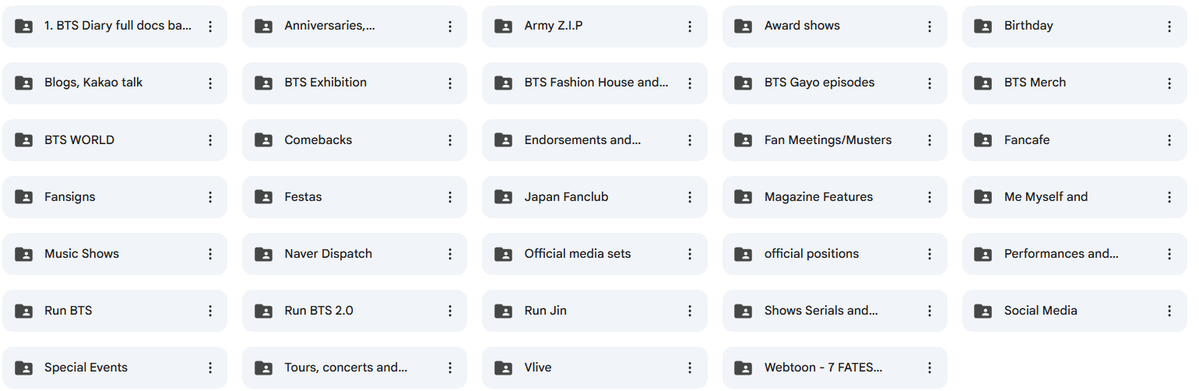Select the Official media sets folder name

pos(577,254)
